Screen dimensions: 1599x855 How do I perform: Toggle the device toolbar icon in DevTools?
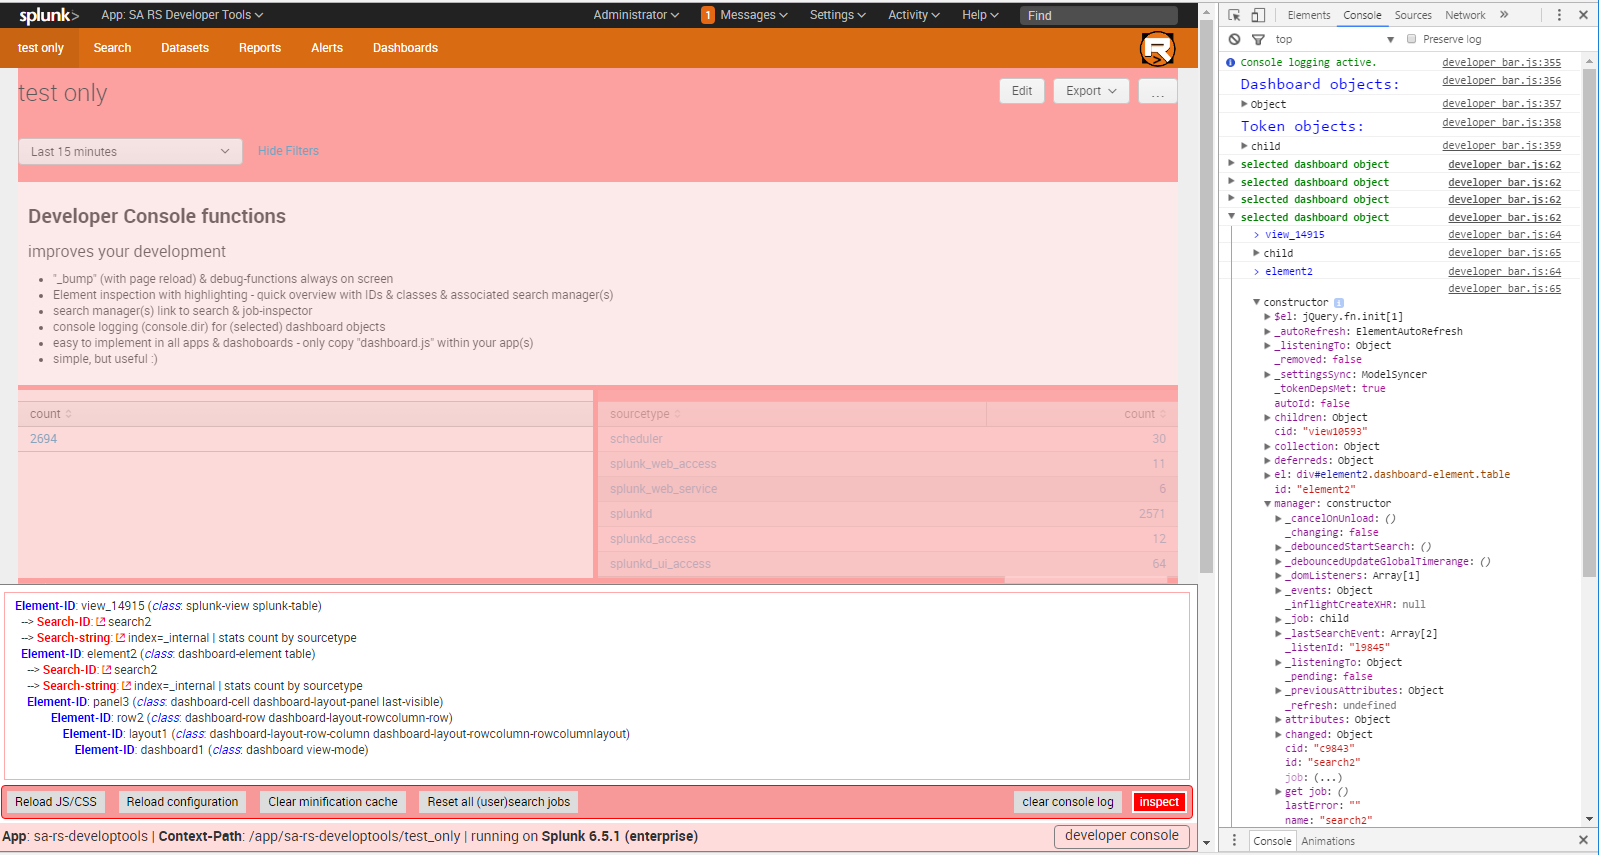(1258, 15)
